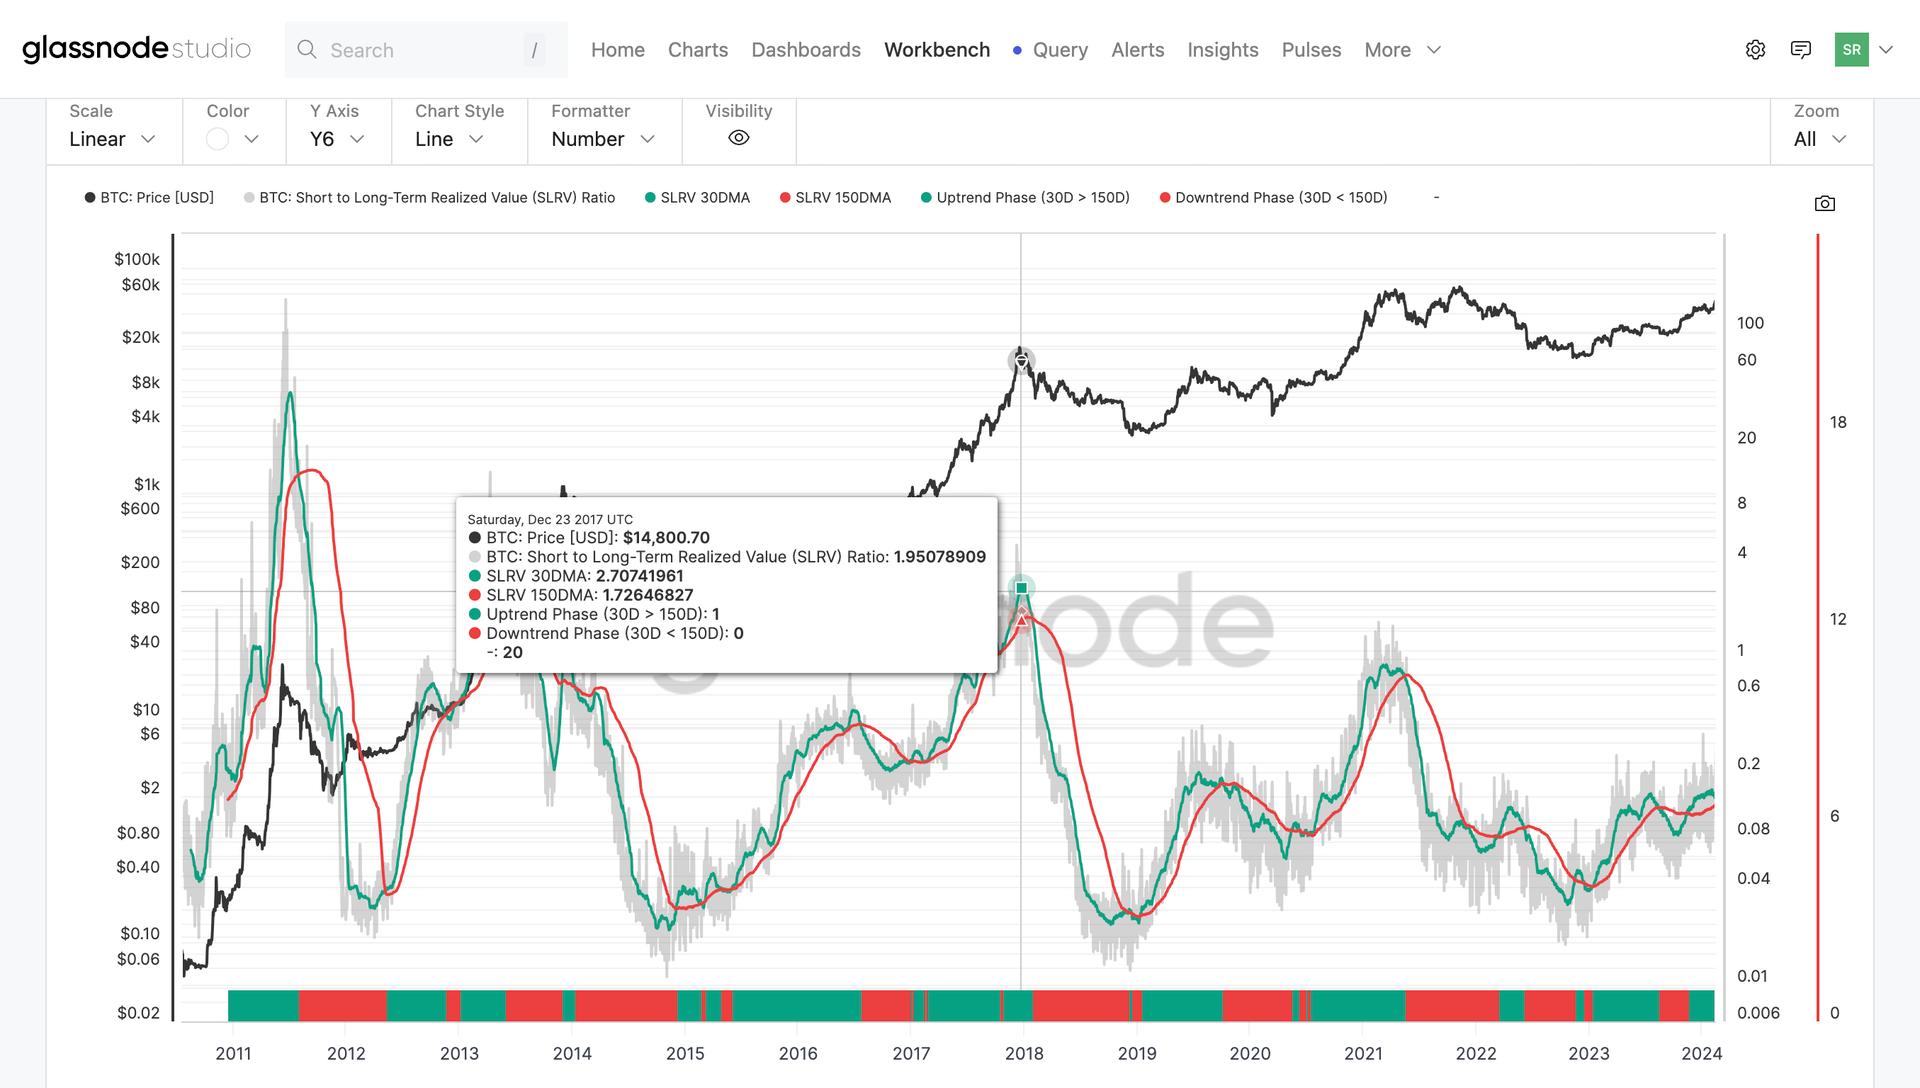Viewport: 1920px width, 1088px height.
Task: Click the search magnifier icon
Action: [307, 49]
